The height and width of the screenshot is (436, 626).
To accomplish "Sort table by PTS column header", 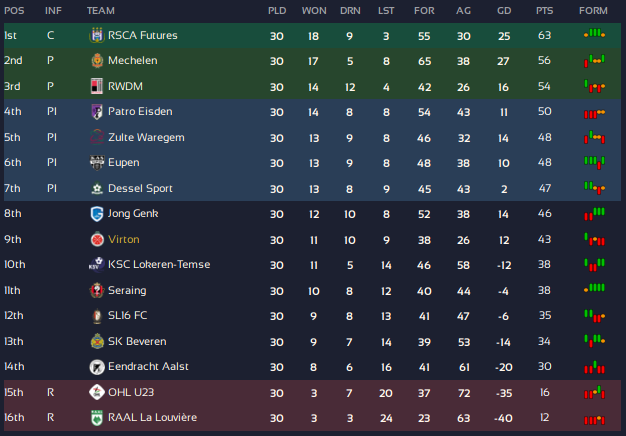I will pos(544,10).
